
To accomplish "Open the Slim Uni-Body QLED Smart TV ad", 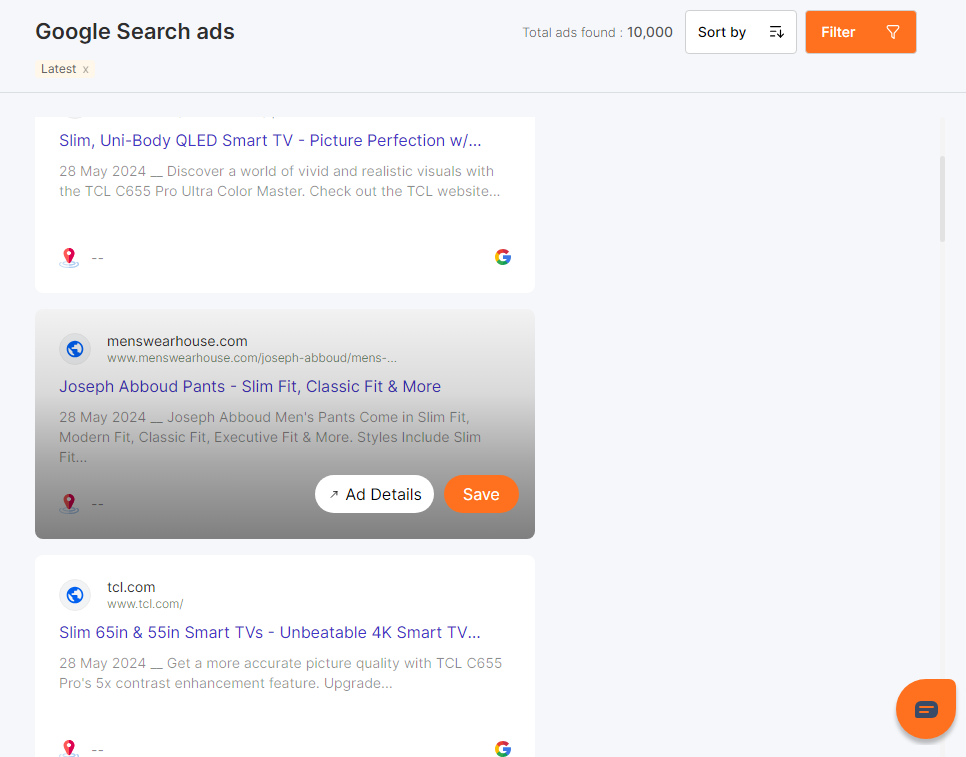I will (x=270, y=140).
